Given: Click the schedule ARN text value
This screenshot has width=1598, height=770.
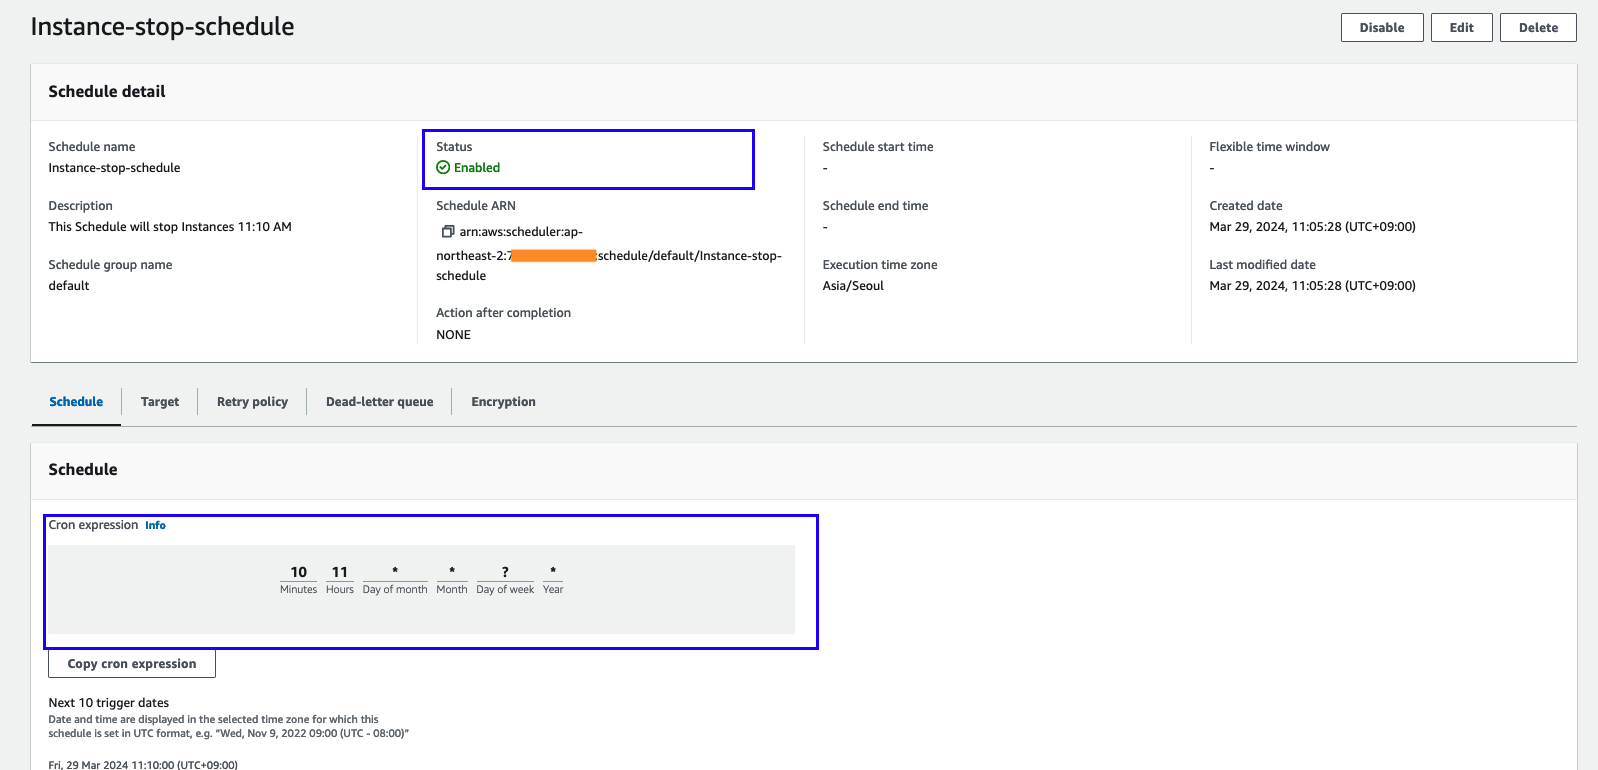Looking at the screenshot, I should coord(608,255).
